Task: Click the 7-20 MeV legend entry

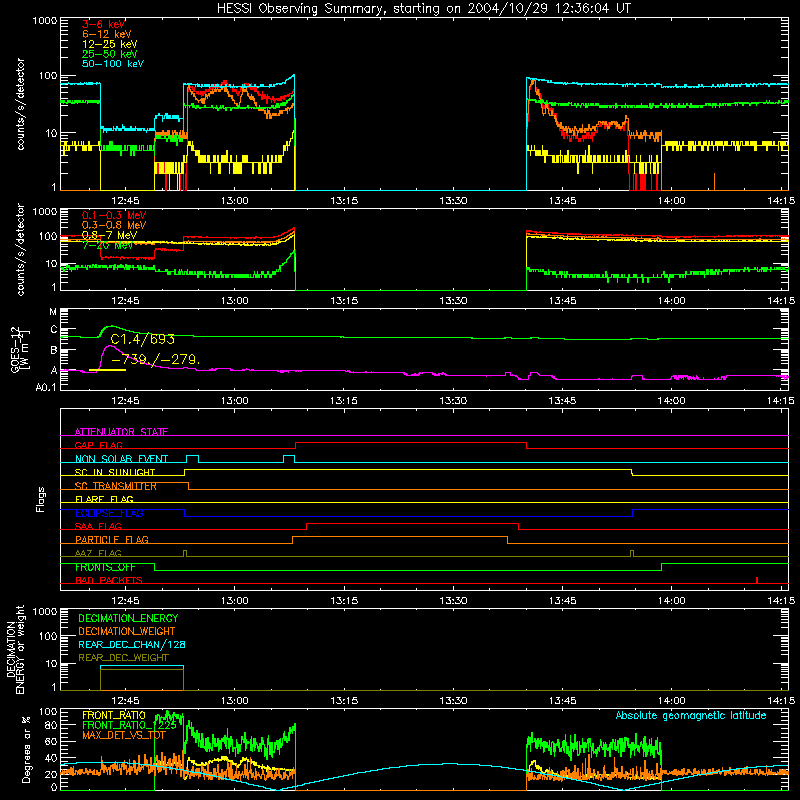Action: (x=107, y=245)
